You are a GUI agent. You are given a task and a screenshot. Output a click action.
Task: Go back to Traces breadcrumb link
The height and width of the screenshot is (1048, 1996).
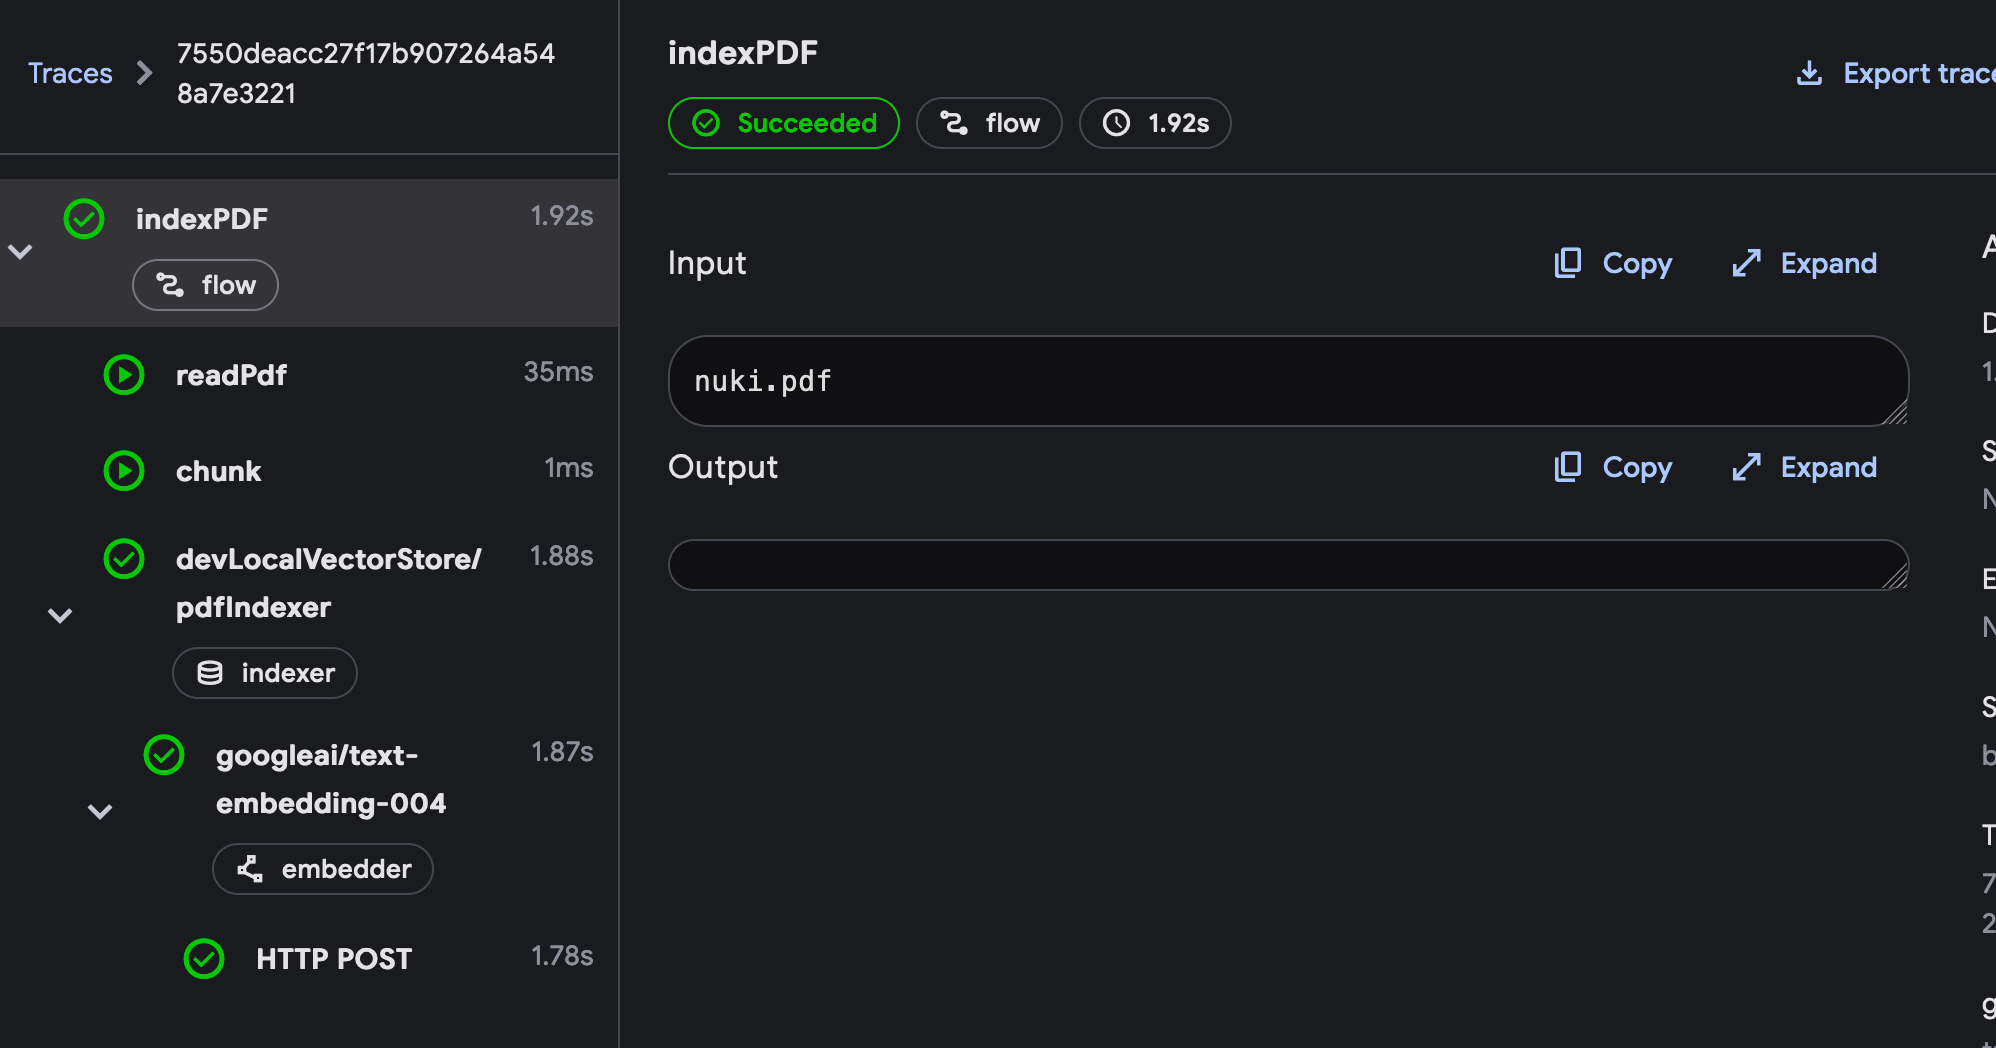pos(70,73)
